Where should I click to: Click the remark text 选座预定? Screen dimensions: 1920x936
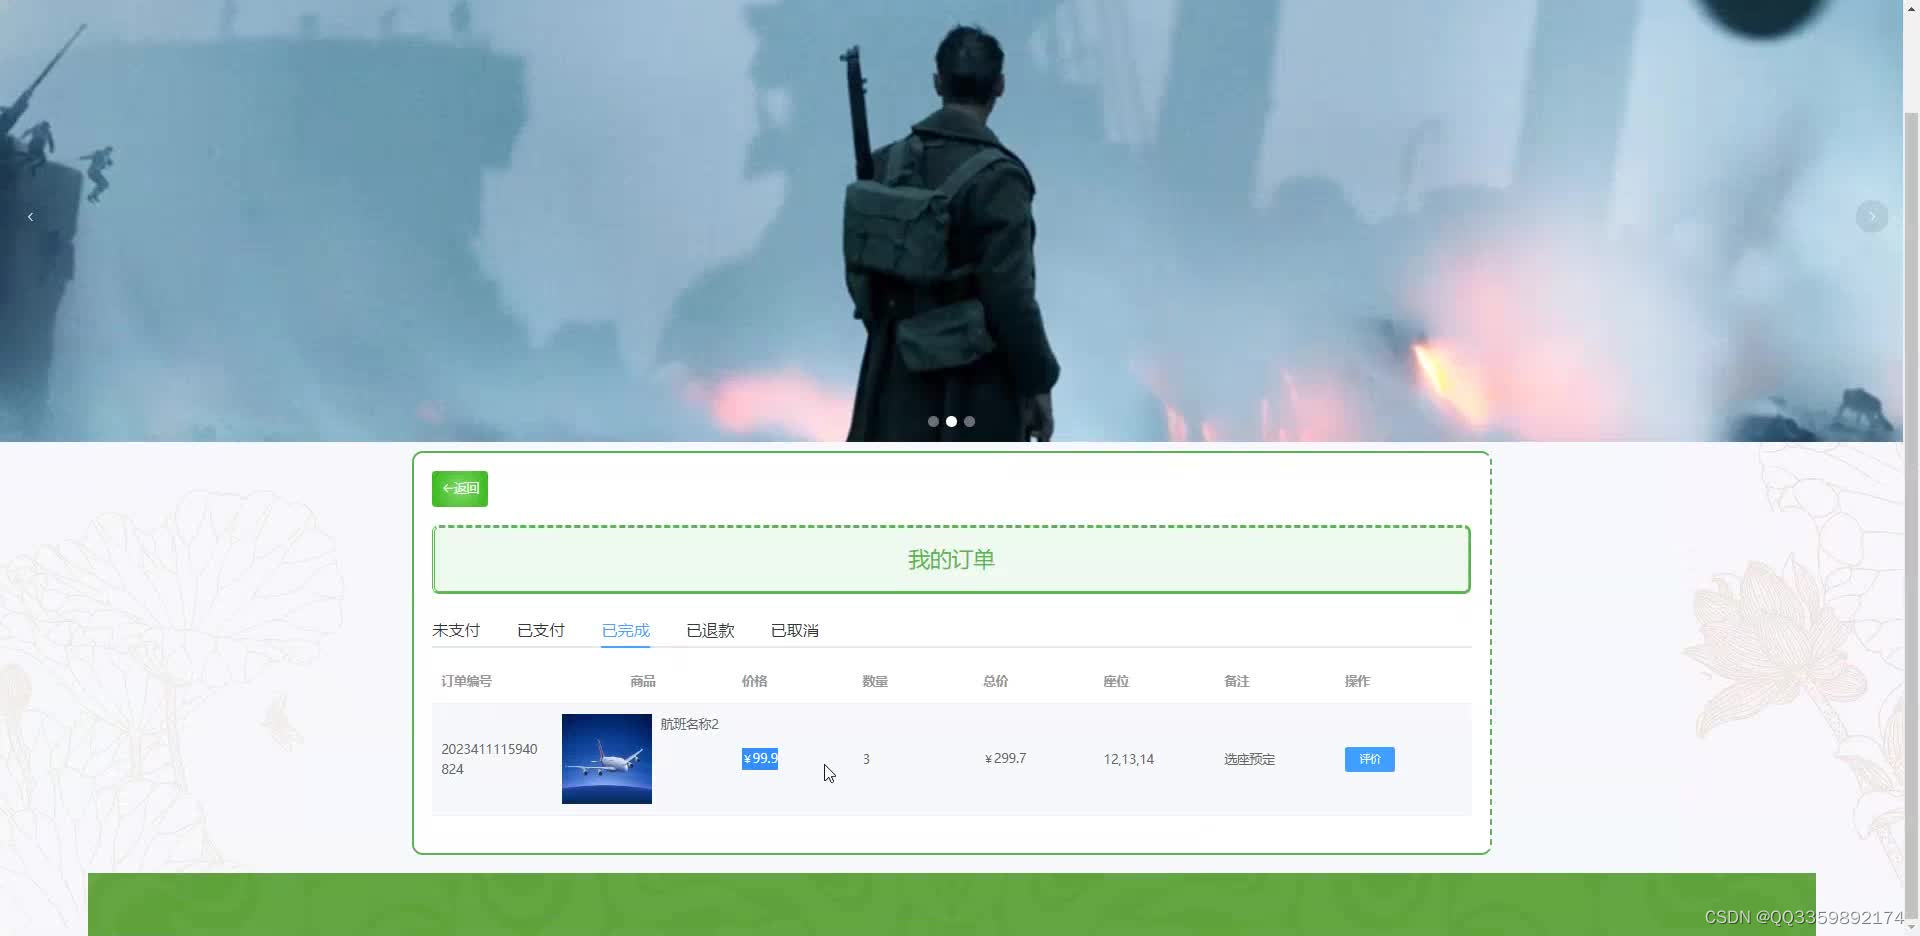1250,759
